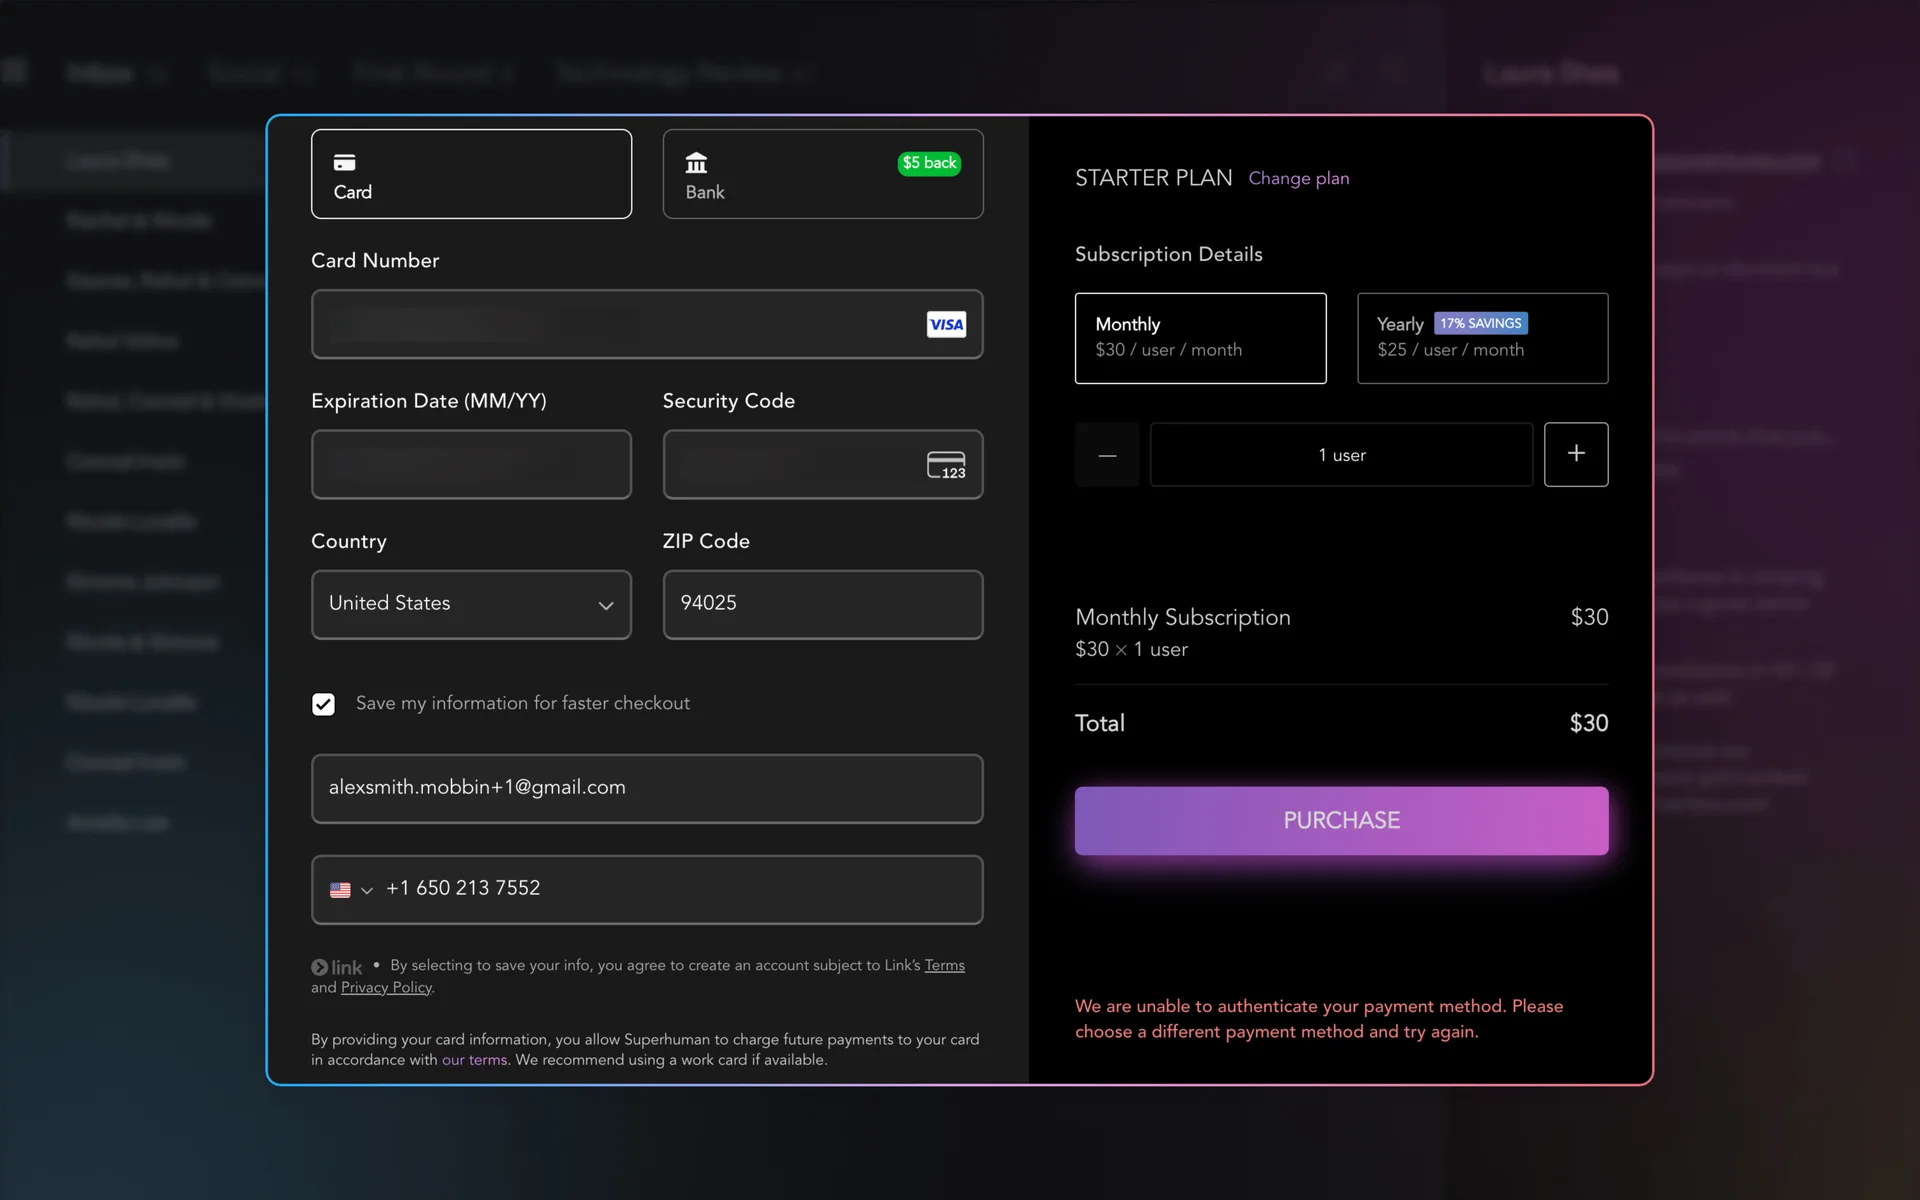Click the bank building icon
The height and width of the screenshot is (1200, 1920).
click(696, 162)
